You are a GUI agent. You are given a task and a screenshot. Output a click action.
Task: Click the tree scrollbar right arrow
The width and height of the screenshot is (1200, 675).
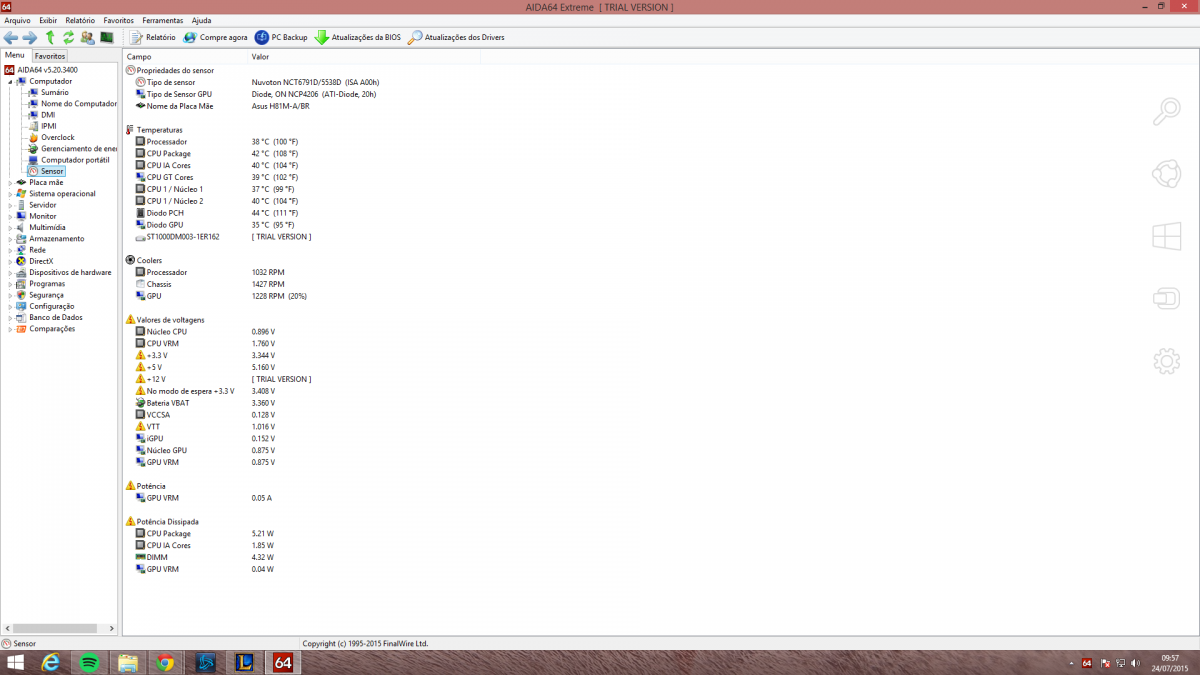(113, 629)
